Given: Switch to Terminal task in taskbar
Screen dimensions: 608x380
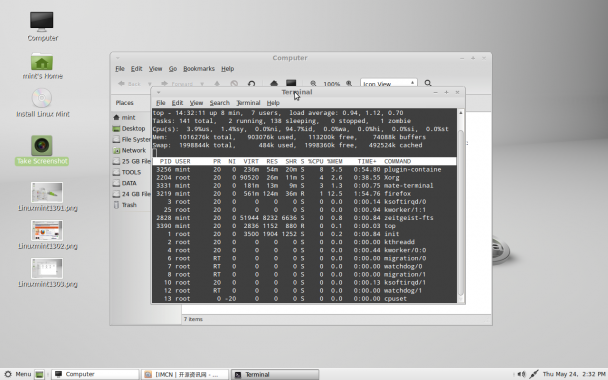Looking at the screenshot, I should (x=275, y=374).
